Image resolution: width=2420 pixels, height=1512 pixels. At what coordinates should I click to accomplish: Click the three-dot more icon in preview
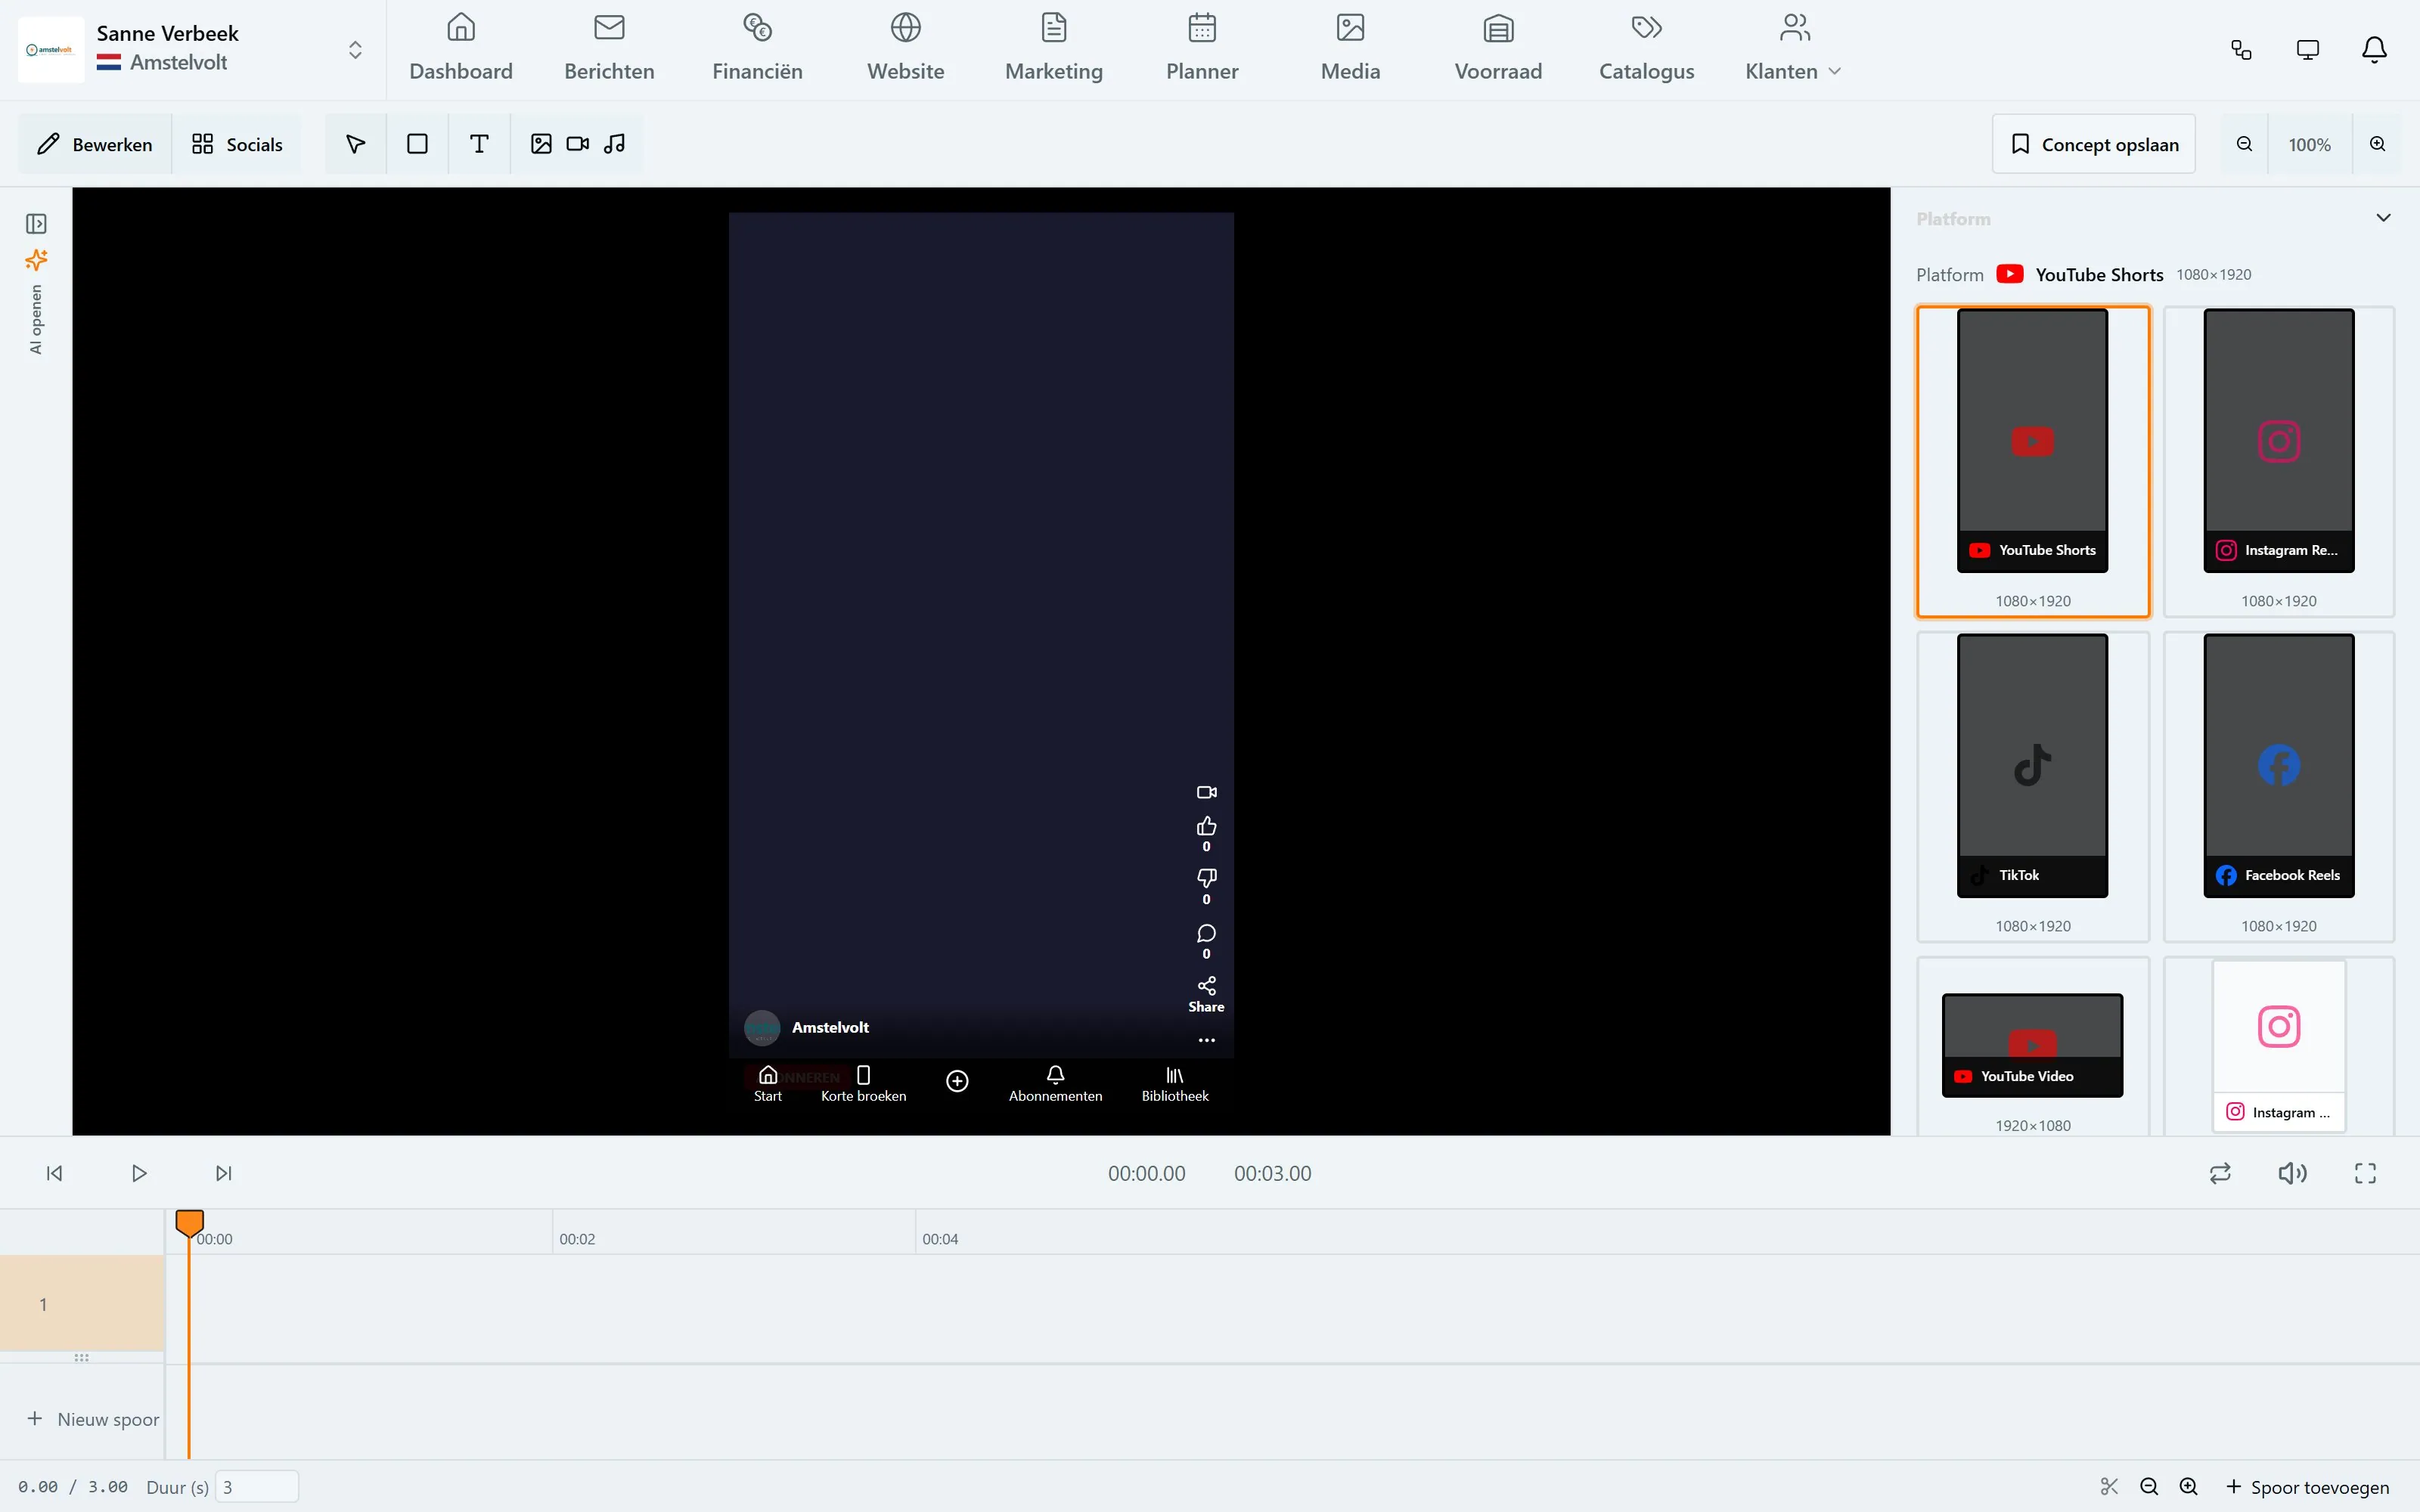pyautogui.click(x=1207, y=1041)
